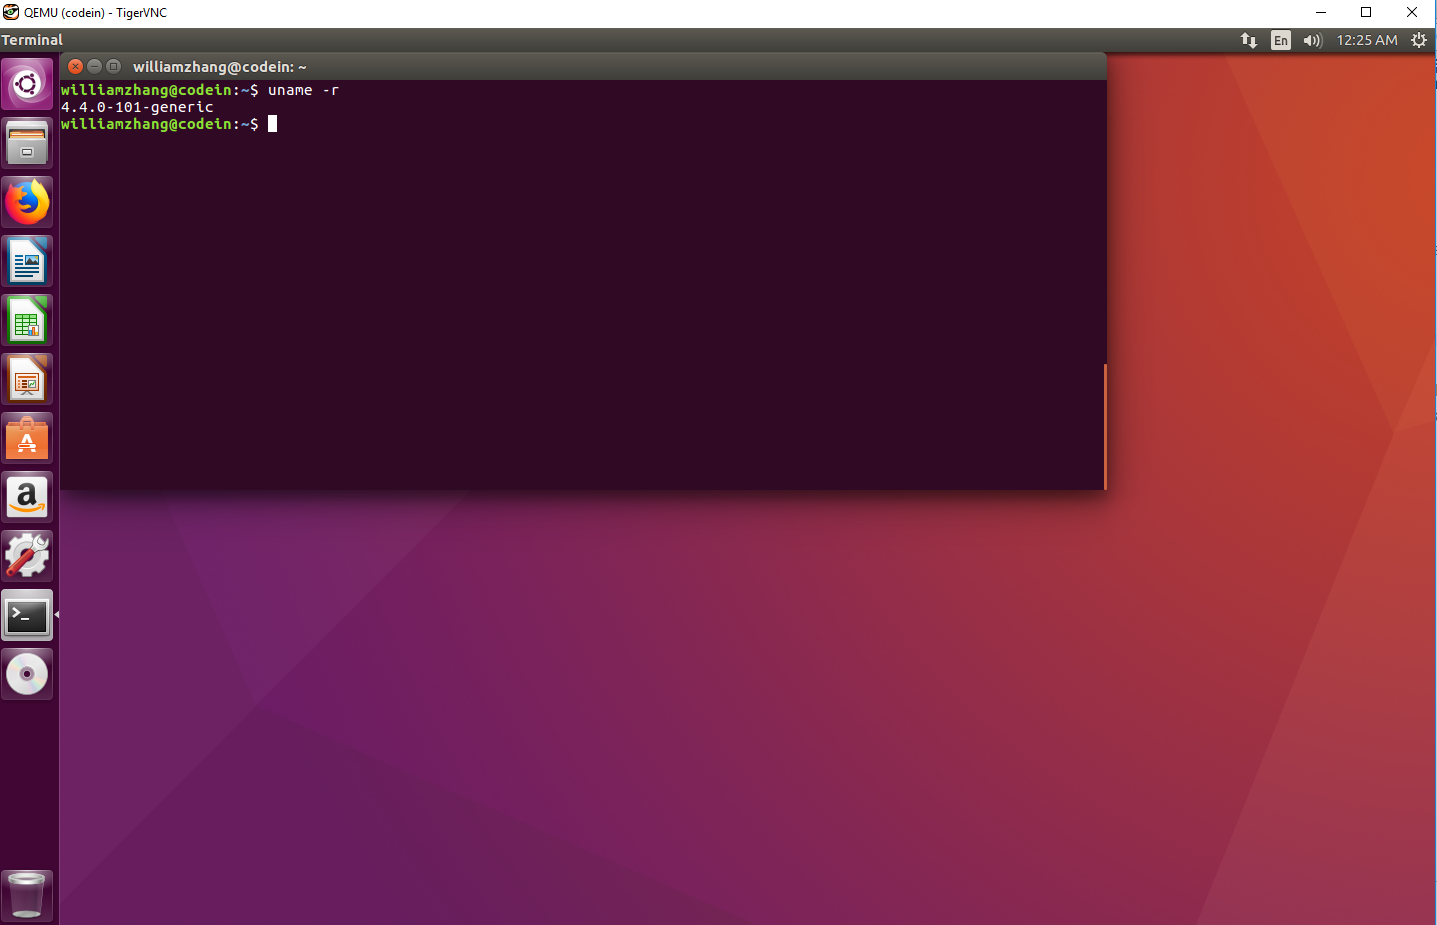Maximize the Terminal window
The image size is (1437, 925).
tap(114, 66)
